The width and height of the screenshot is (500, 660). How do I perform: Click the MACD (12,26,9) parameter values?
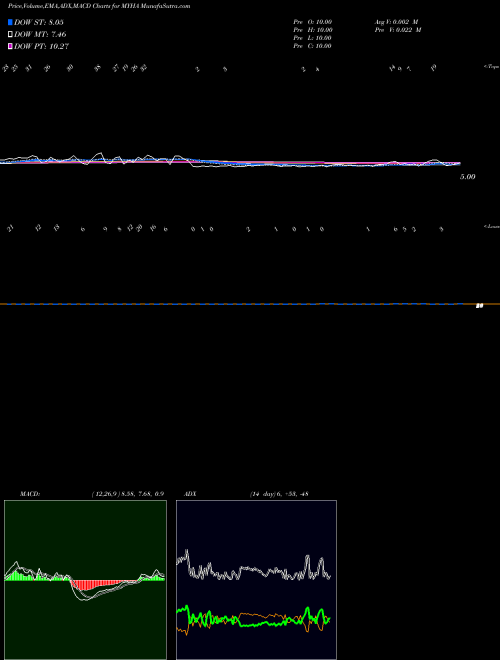(128, 494)
